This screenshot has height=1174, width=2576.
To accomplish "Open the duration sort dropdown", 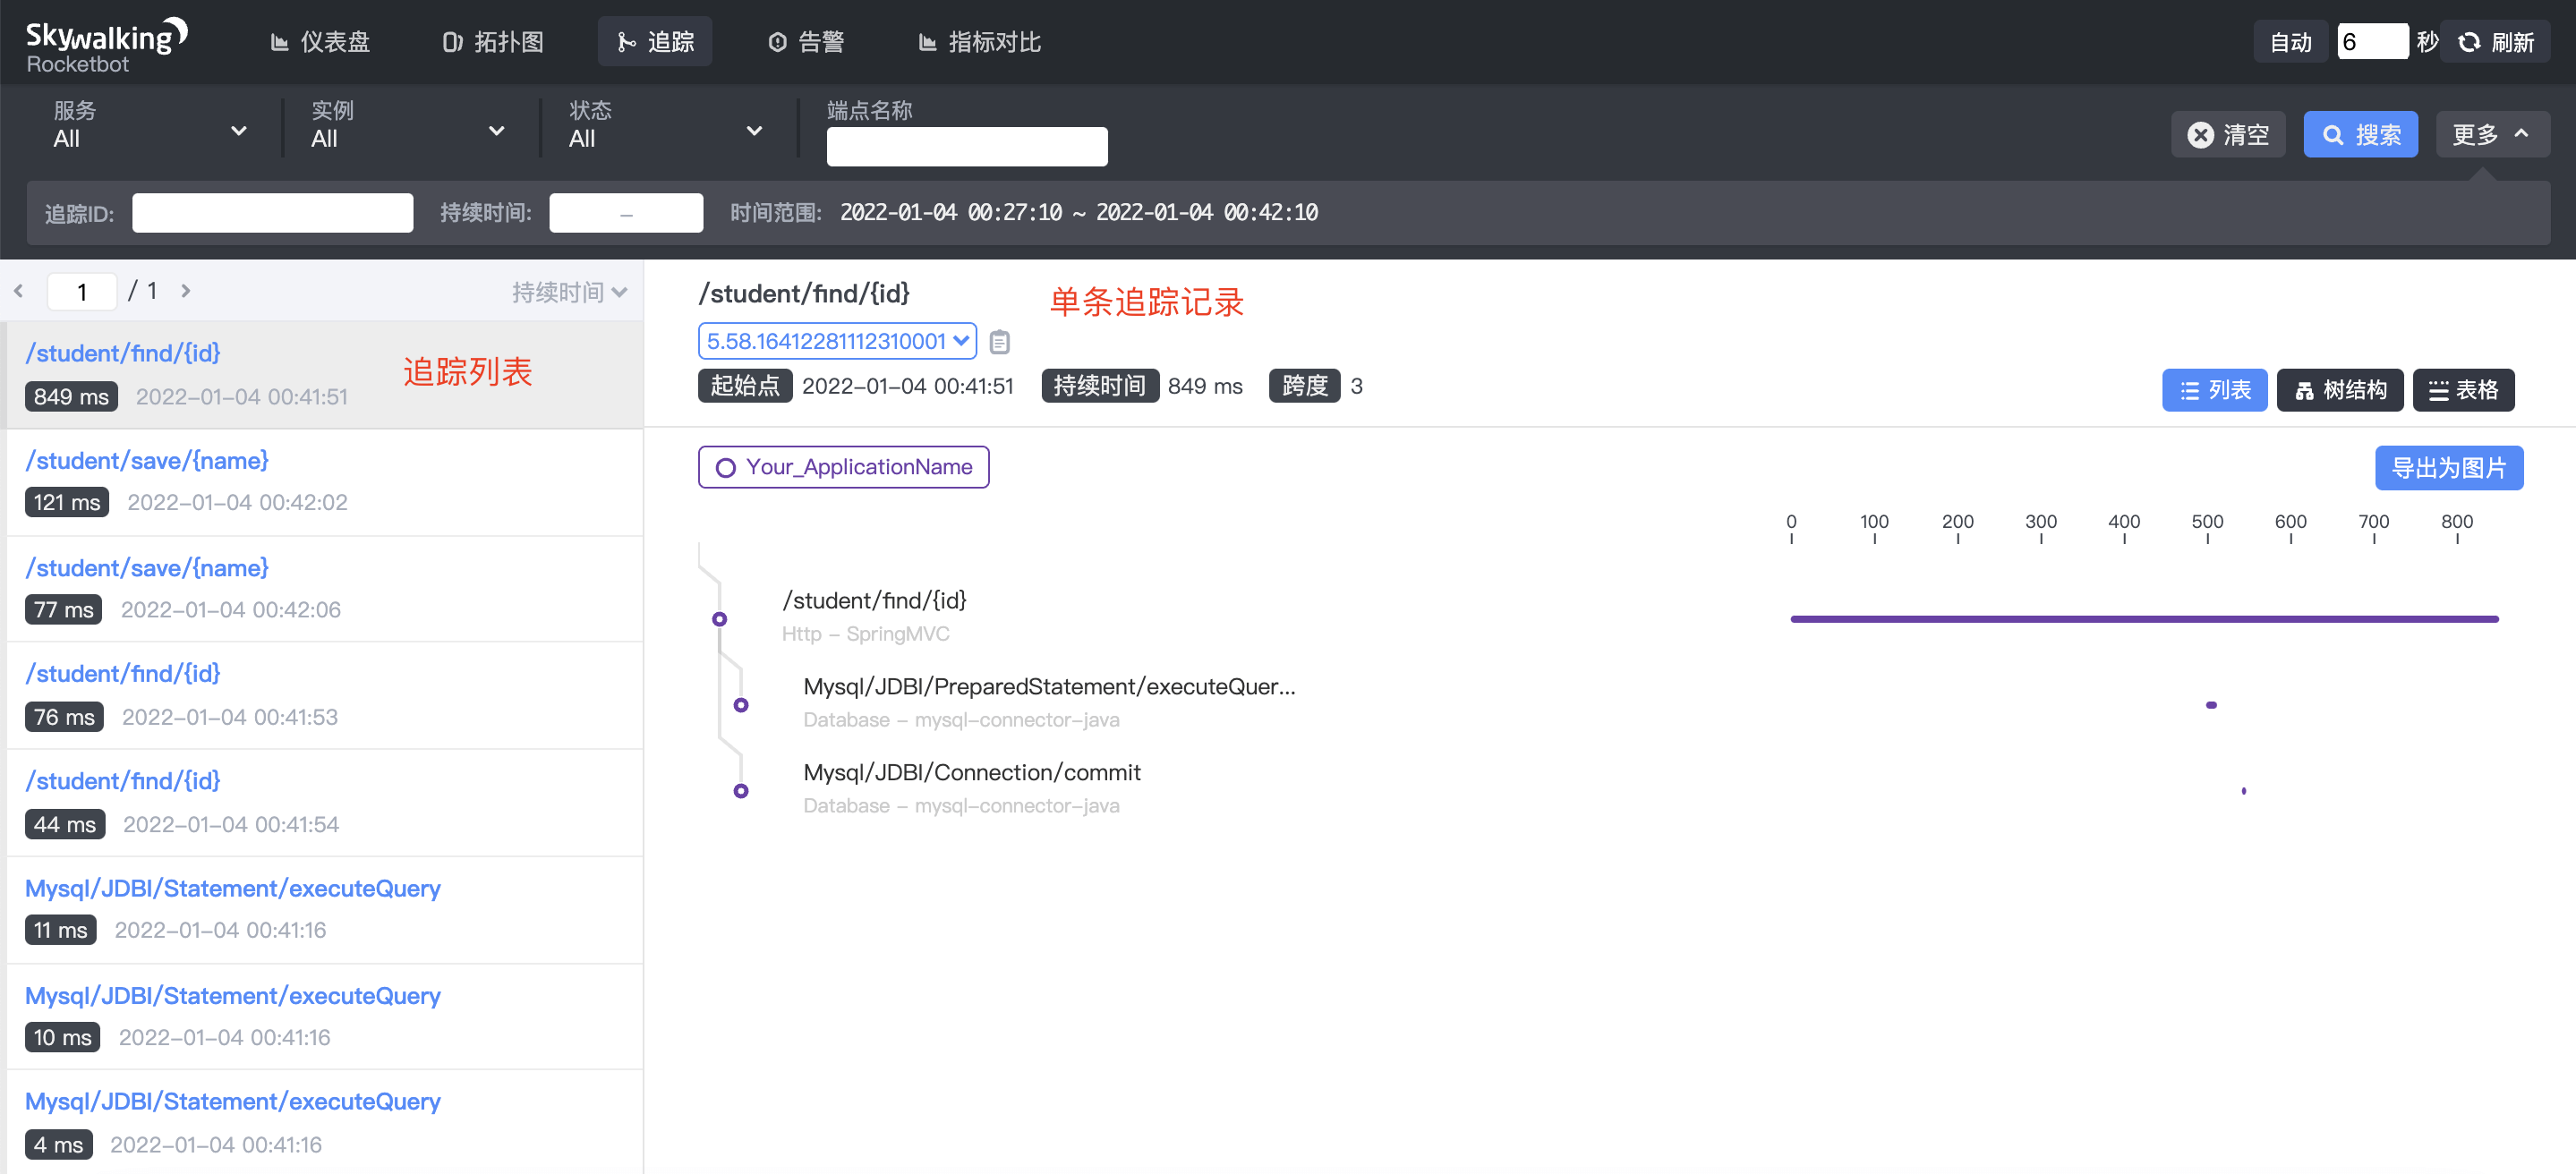I will (x=569, y=292).
